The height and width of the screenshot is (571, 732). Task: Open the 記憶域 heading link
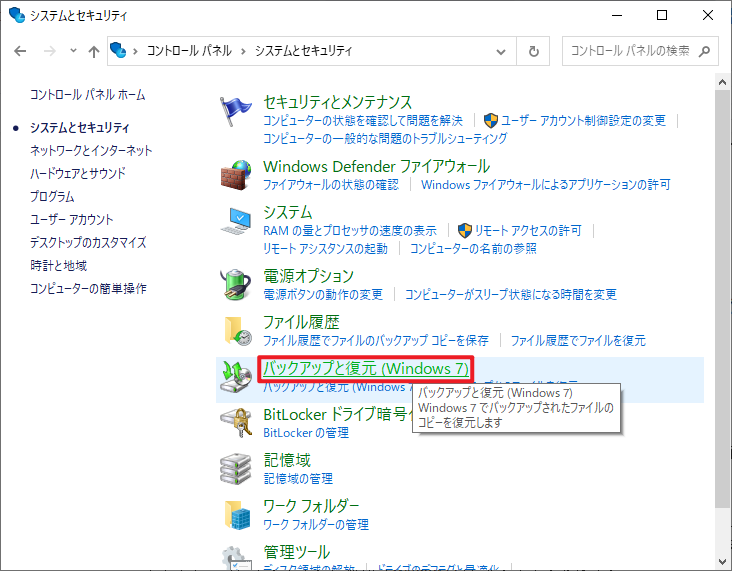[x=287, y=460]
